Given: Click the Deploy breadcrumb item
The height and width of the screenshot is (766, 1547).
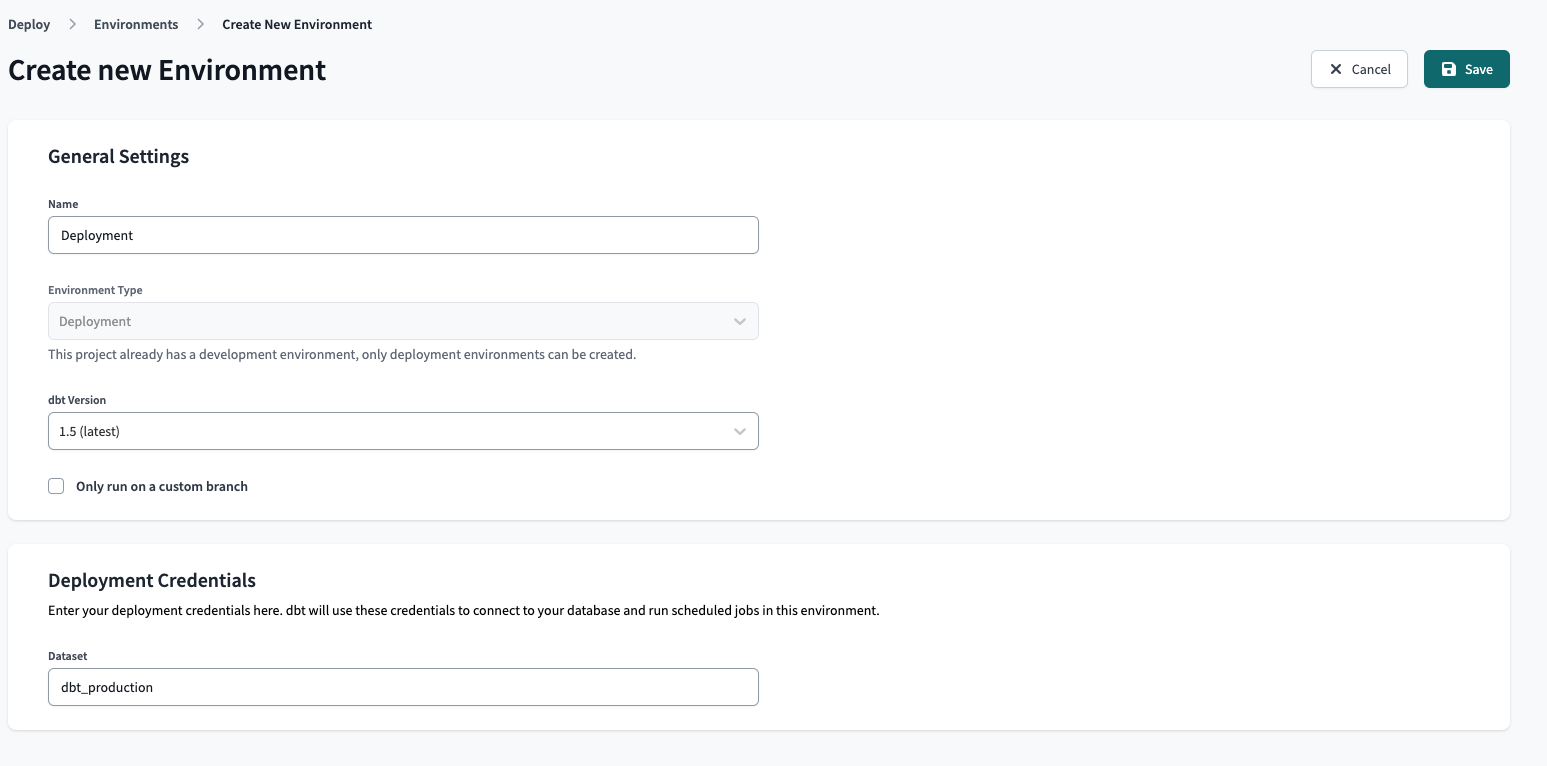Looking at the screenshot, I should (29, 24).
